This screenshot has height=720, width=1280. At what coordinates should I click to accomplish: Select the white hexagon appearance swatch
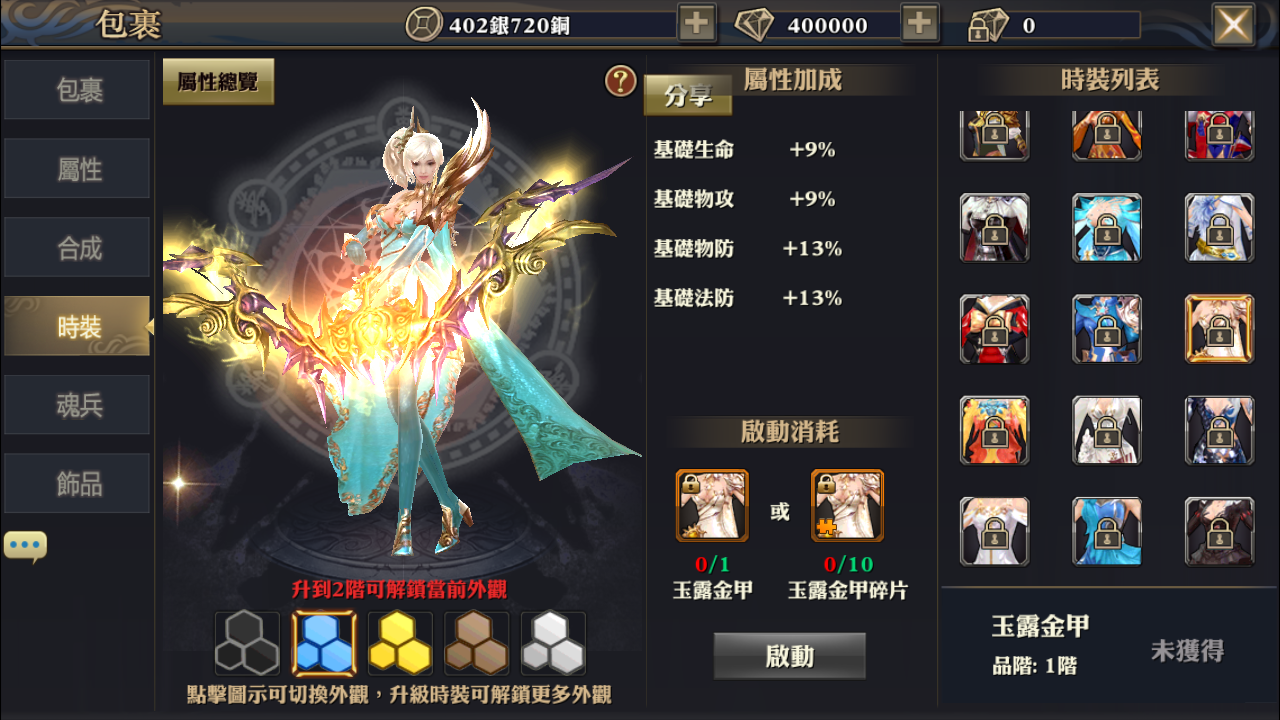(553, 643)
